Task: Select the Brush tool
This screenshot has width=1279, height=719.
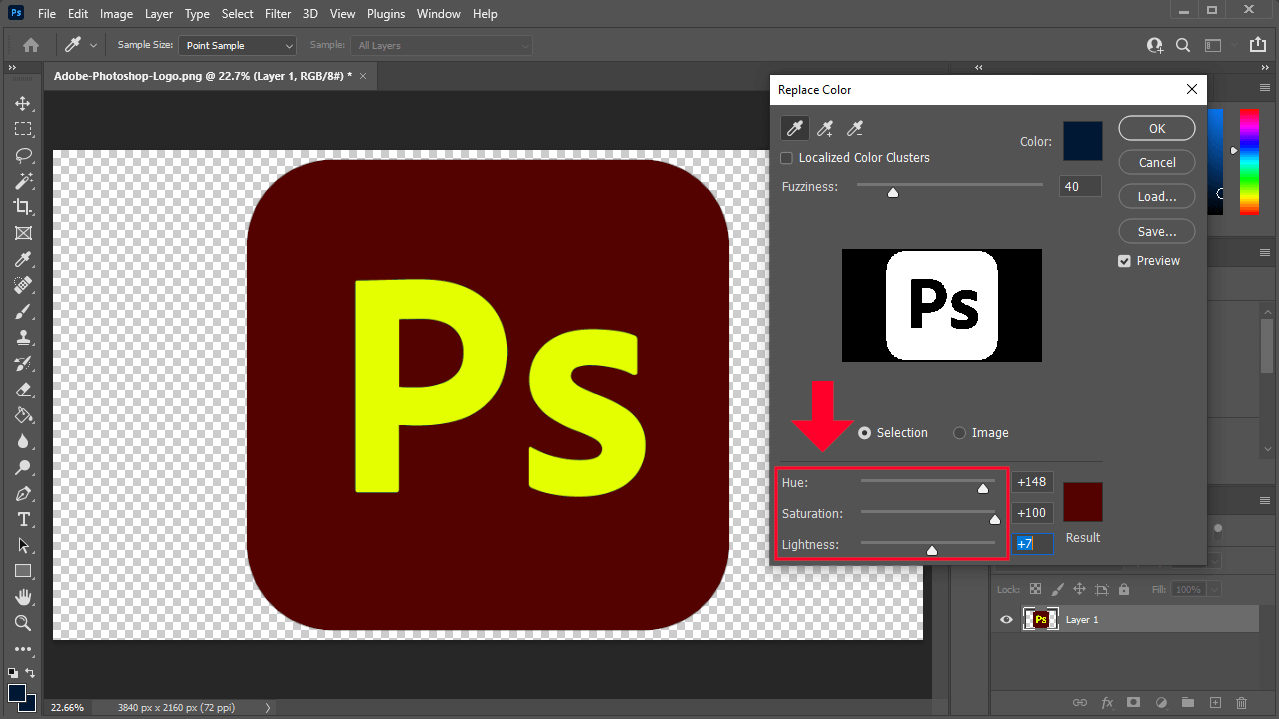Action: coord(23,311)
